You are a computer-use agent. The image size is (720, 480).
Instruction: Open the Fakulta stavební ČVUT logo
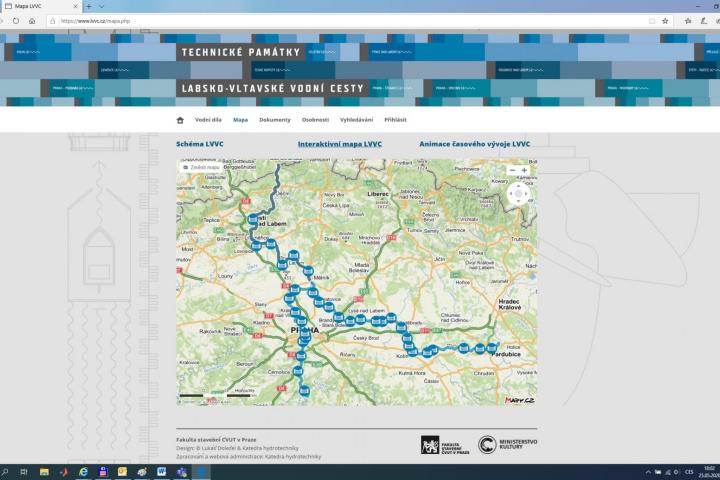[x=443, y=445]
